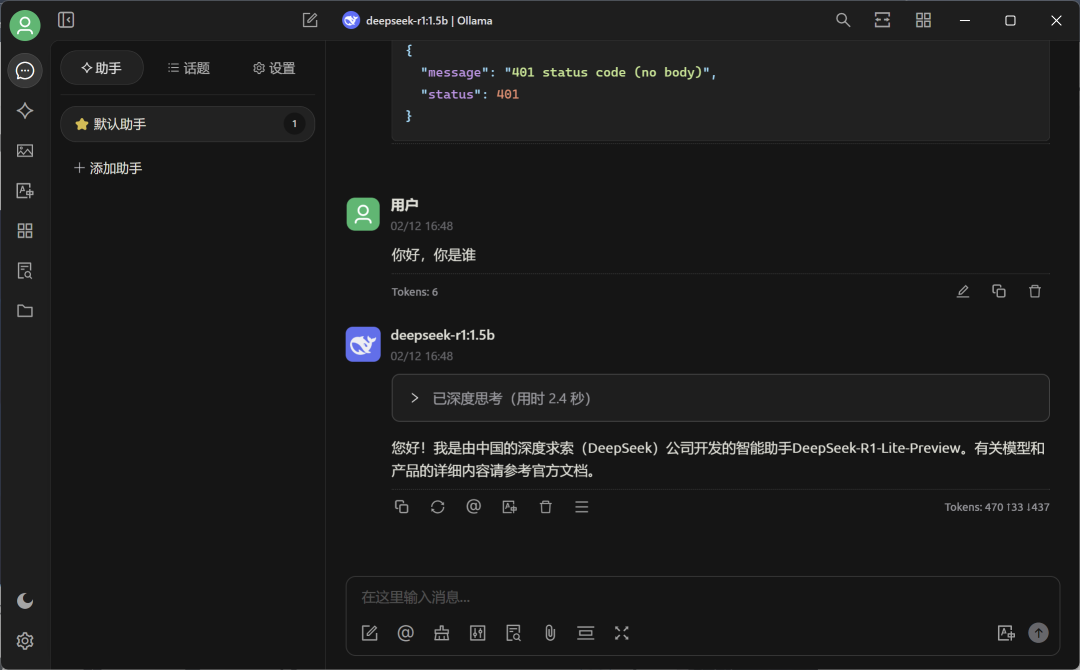Image resolution: width=1080 pixels, height=670 pixels.
Task: Attach a file with paperclip icon
Action: coord(550,633)
